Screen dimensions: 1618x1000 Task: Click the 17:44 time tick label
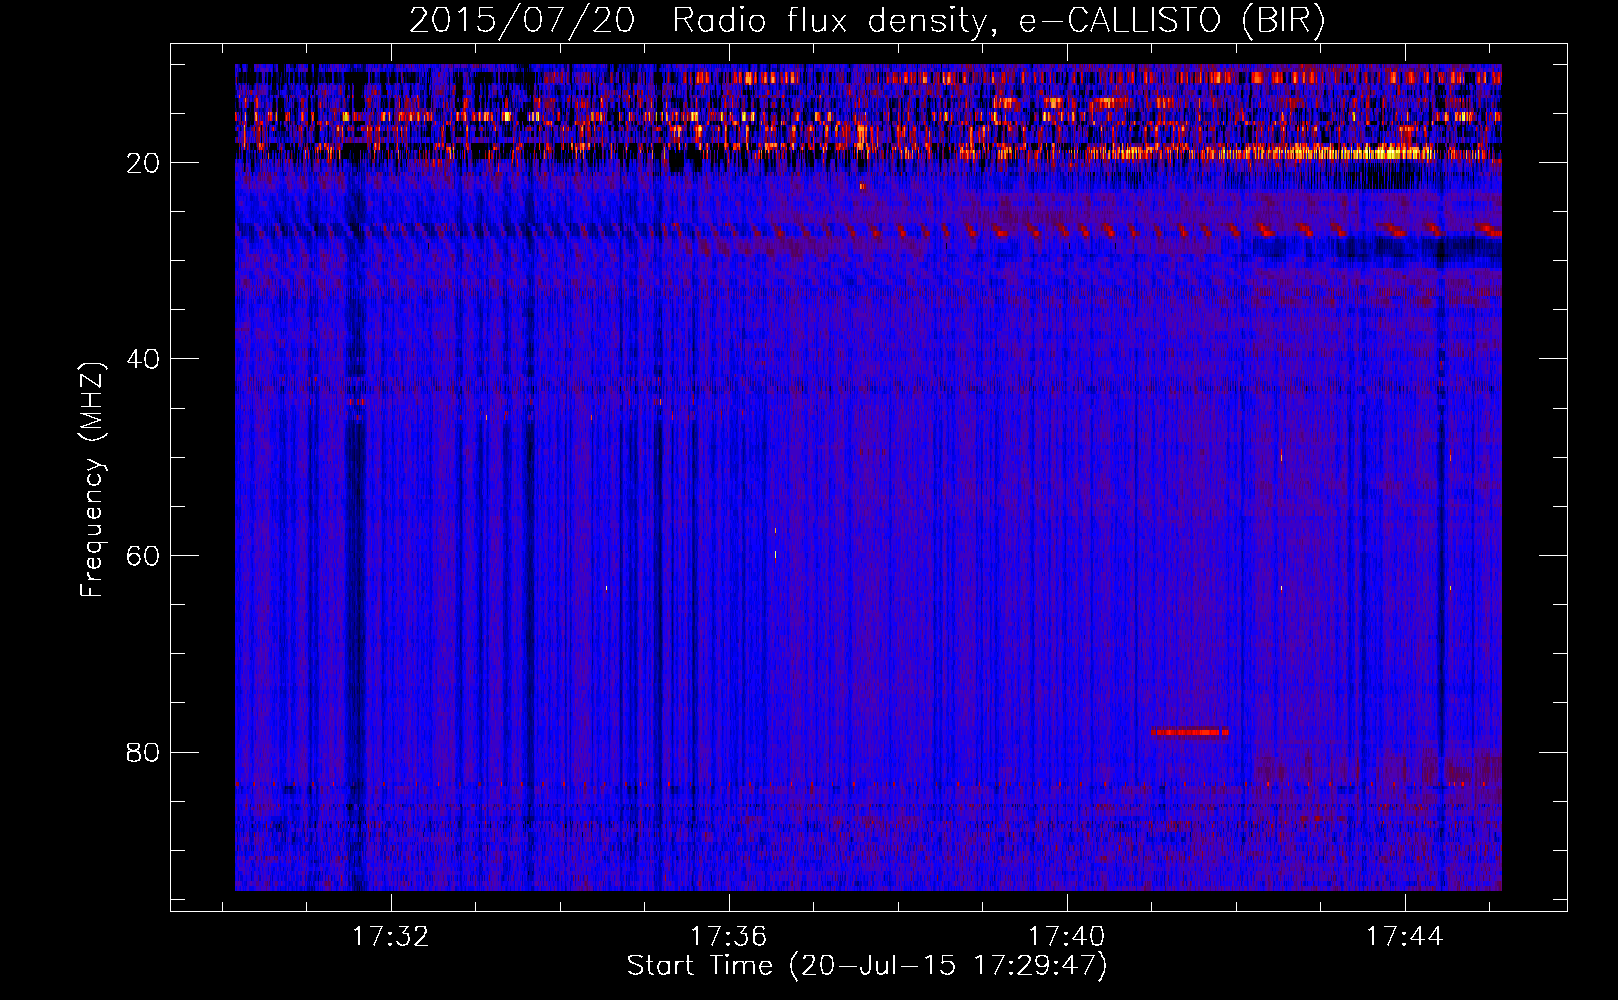(x=1404, y=936)
